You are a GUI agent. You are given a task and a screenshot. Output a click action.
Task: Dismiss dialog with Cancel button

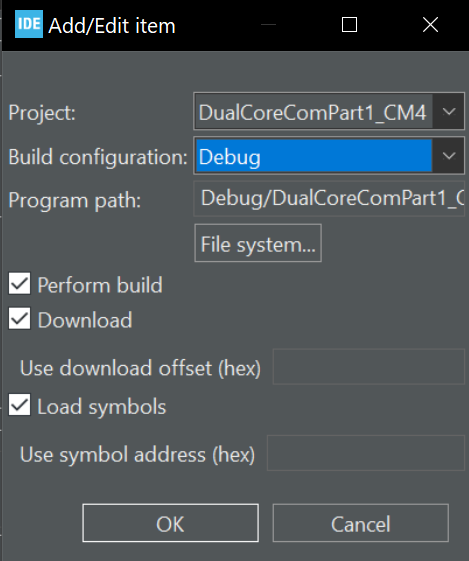pyautogui.click(x=361, y=523)
